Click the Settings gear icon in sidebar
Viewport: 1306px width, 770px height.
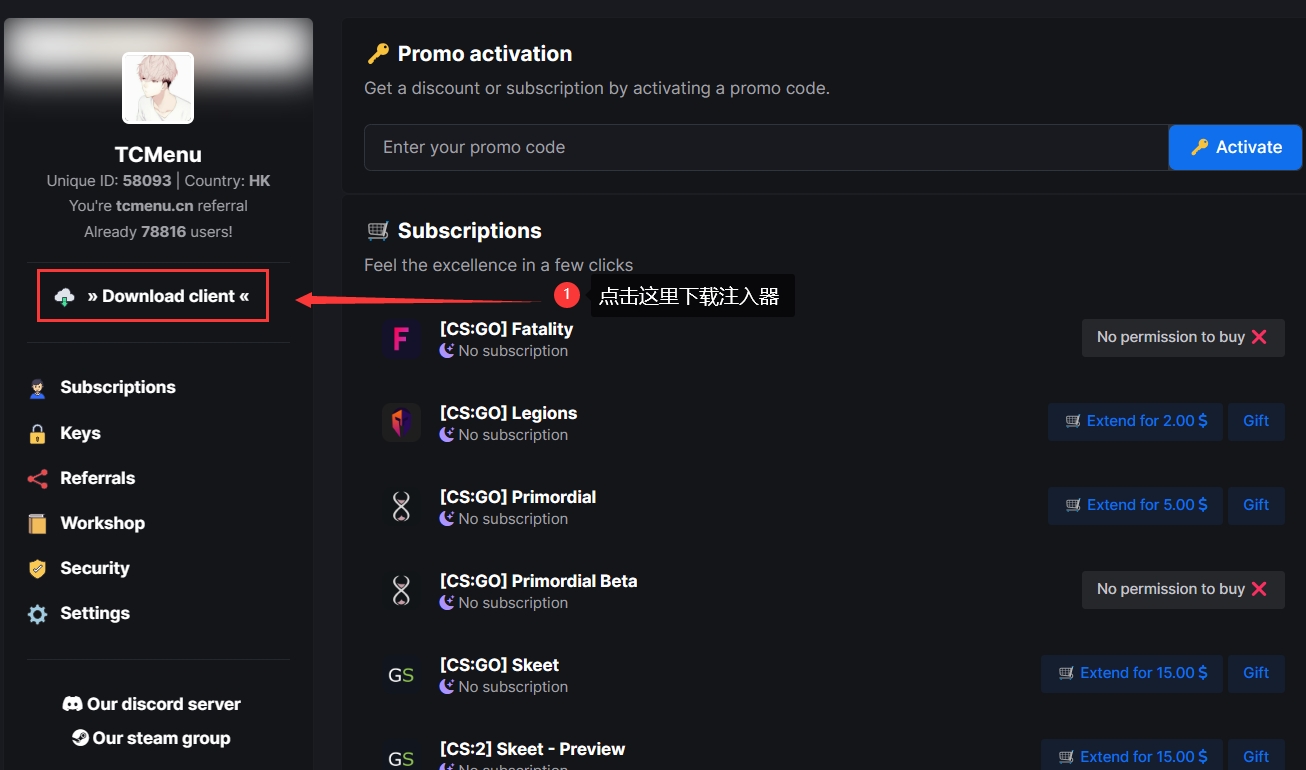[38, 614]
